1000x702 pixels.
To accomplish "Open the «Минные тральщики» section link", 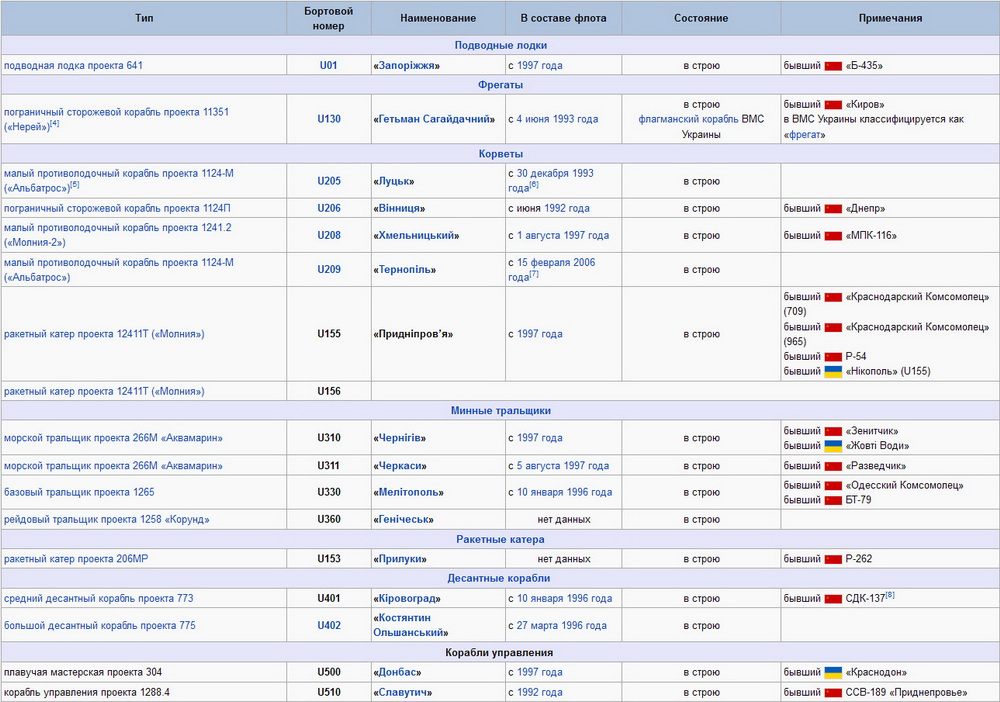I will tap(501, 411).
